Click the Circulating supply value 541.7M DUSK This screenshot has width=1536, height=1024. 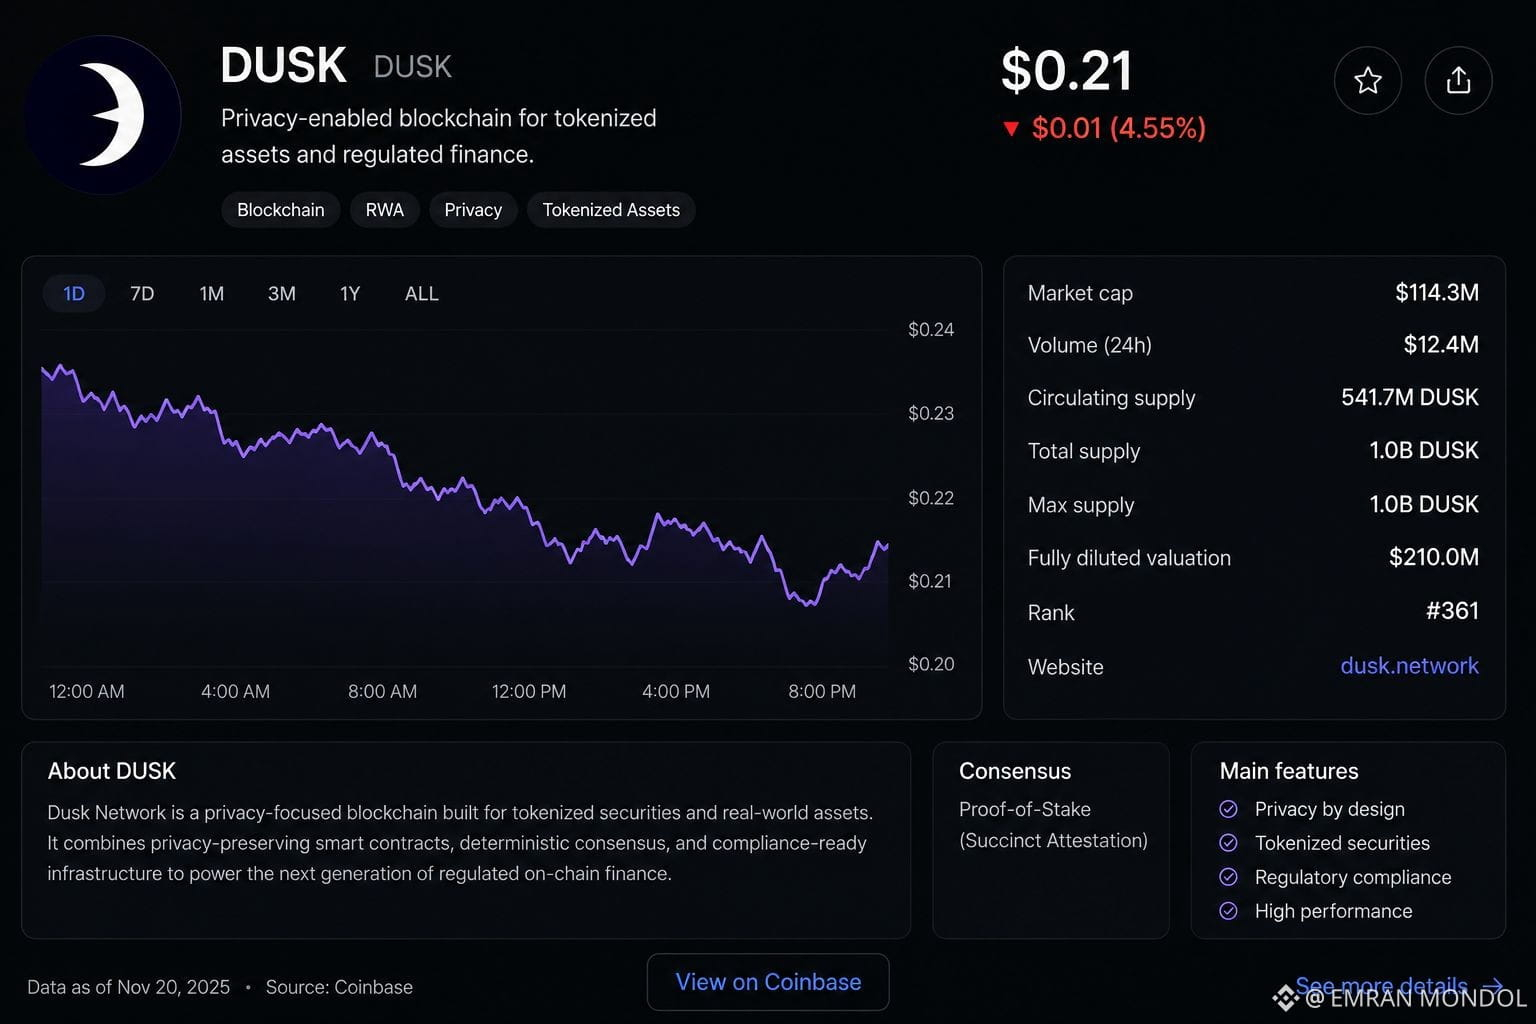[x=1410, y=398]
